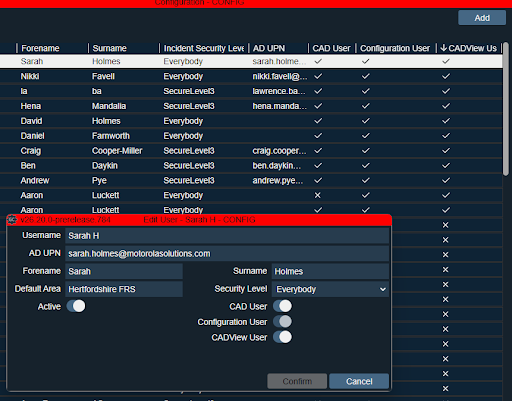Open the Security Level dropdown
This screenshot has height=401, width=512.
coord(330,289)
